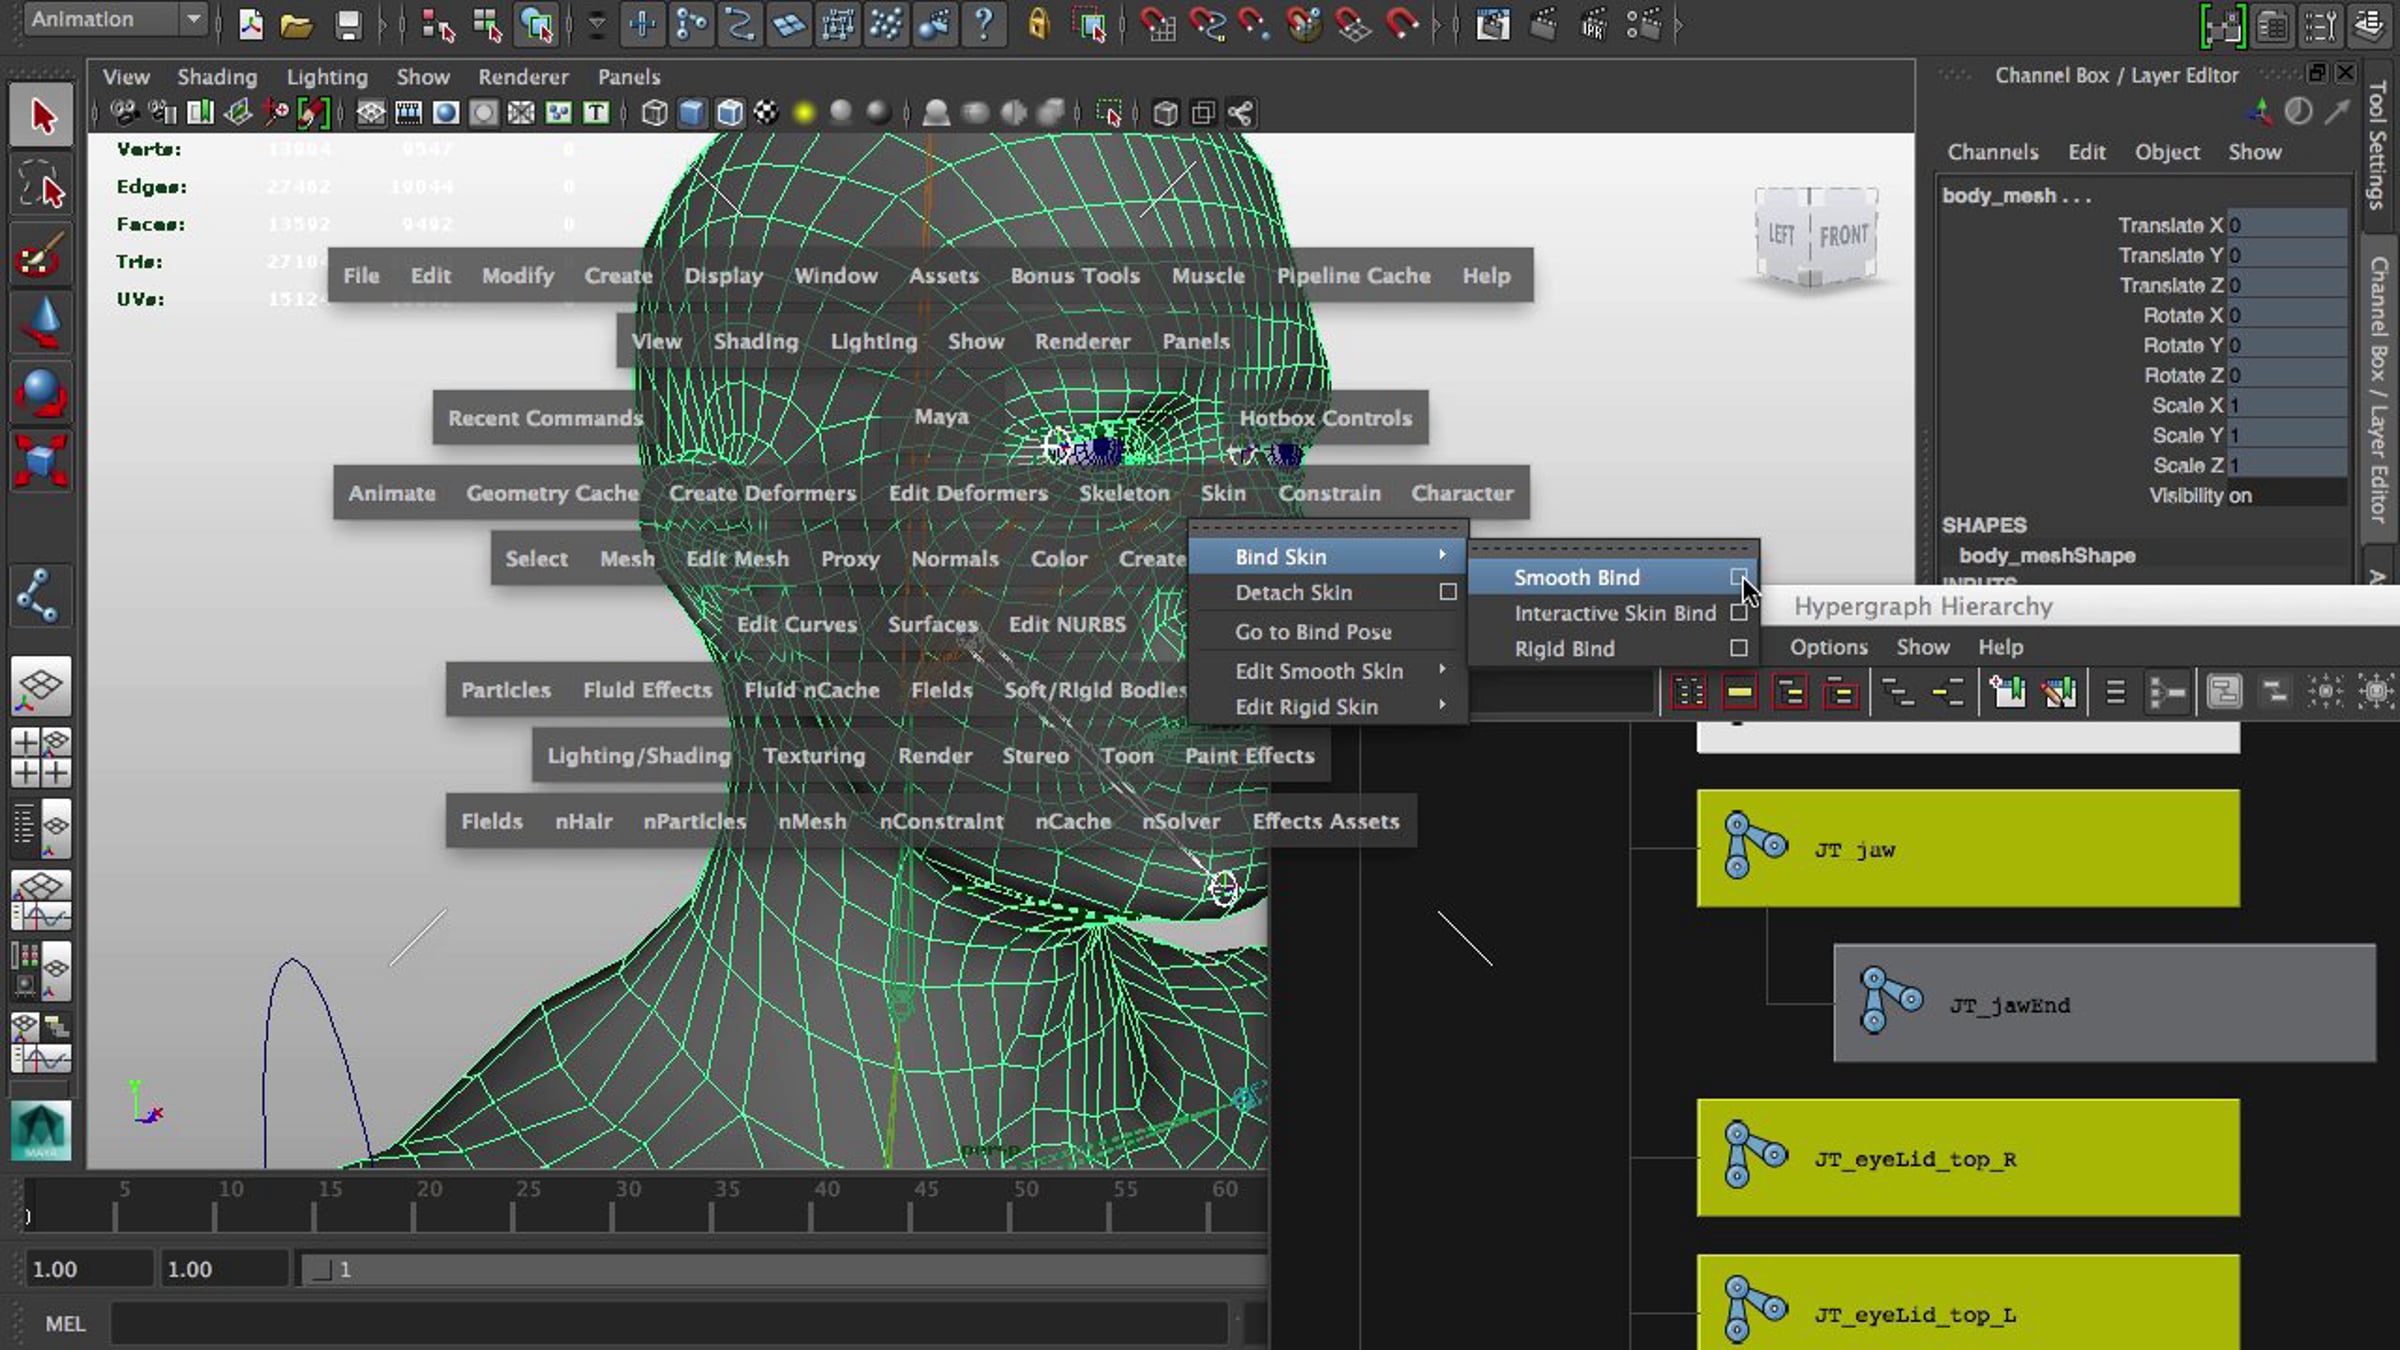The width and height of the screenshot is (2400, 1350).
Task: Choose Smooth Bind from submenu
Action: pyautogui.click(x=1576, y=577)
